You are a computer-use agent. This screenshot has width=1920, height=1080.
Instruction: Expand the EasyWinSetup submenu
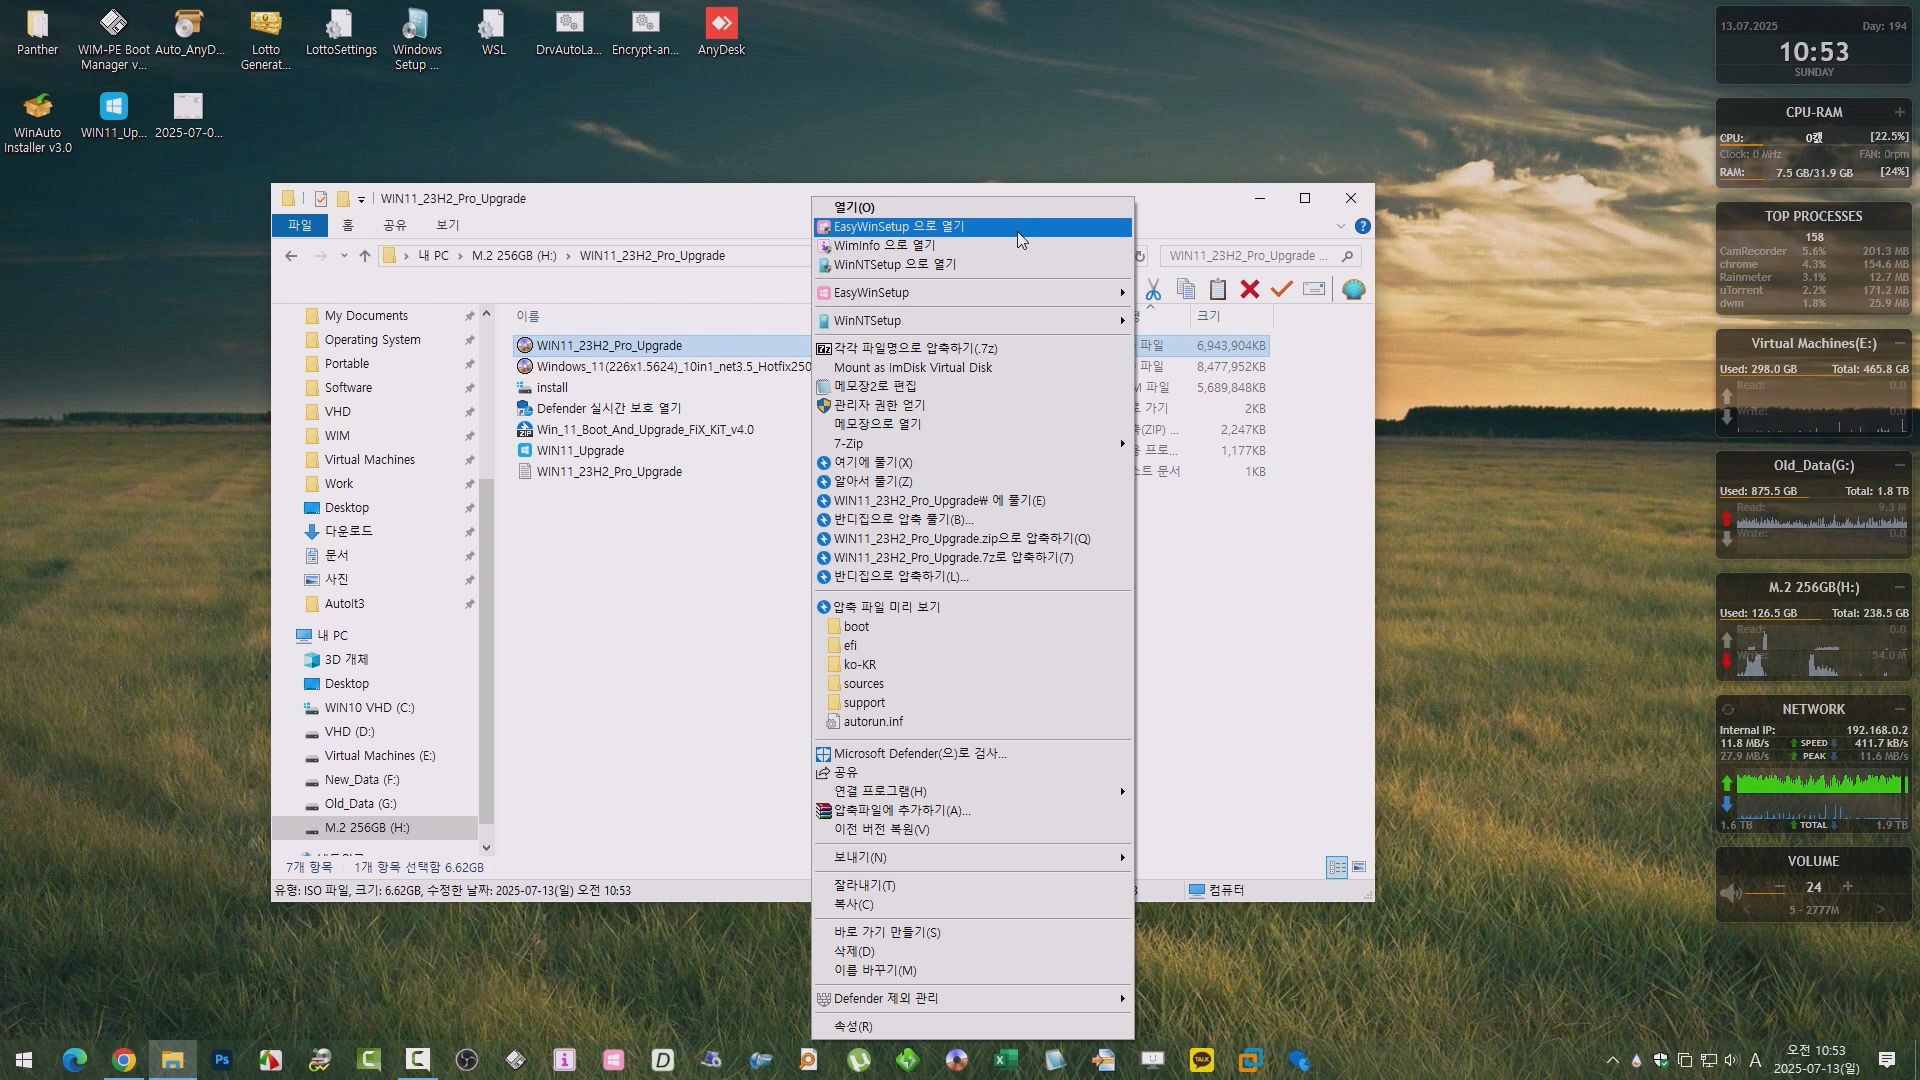(x=971, y=293)
